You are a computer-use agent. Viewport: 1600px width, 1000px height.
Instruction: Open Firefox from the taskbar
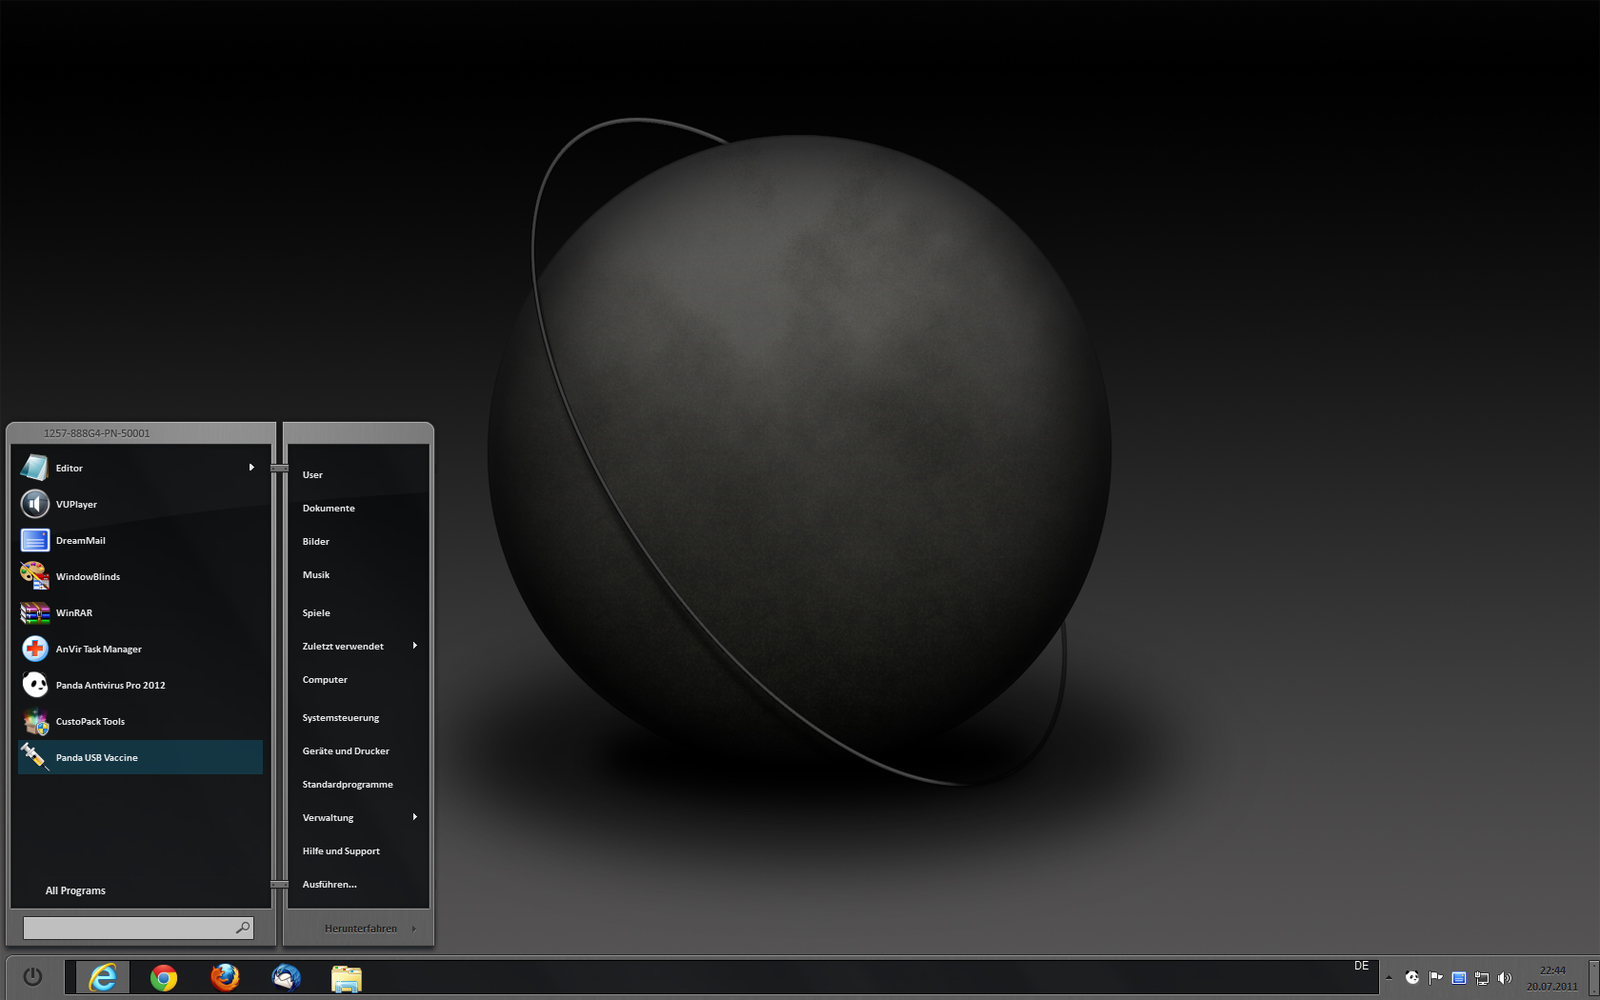[x=225, y=977]
